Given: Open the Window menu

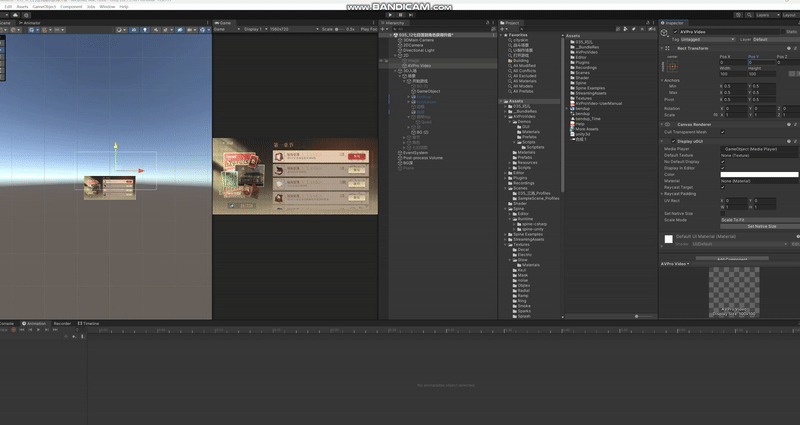Looking at the screenshot, I should 107,7.
